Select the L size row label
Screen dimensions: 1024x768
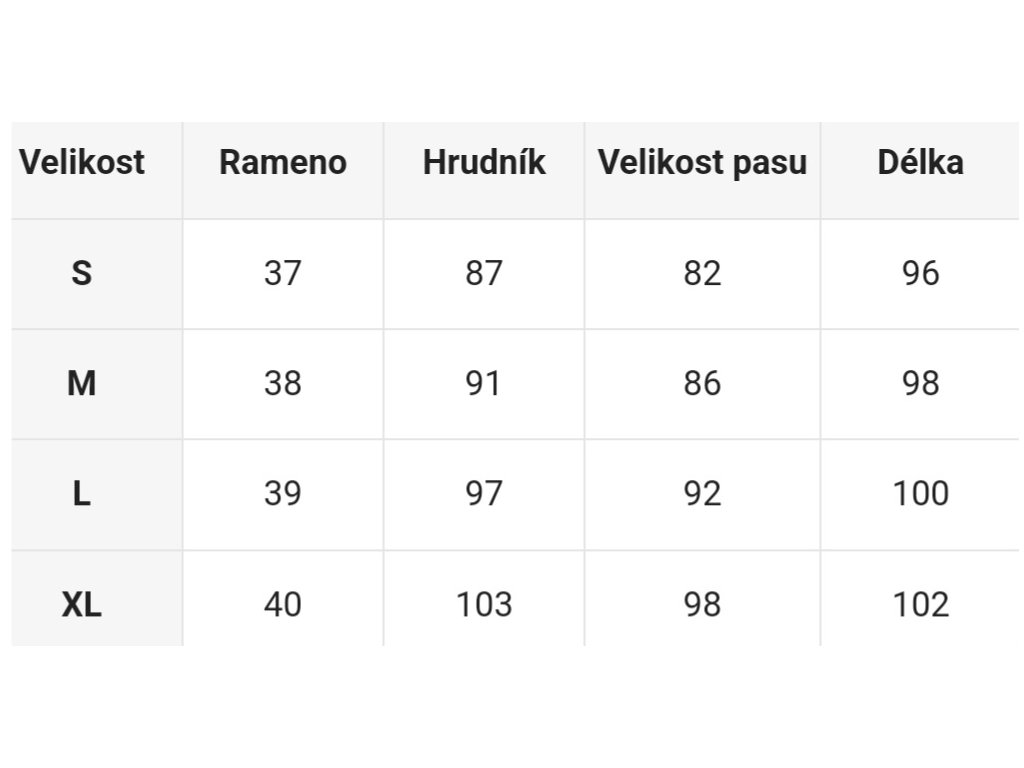coord(82,494)
